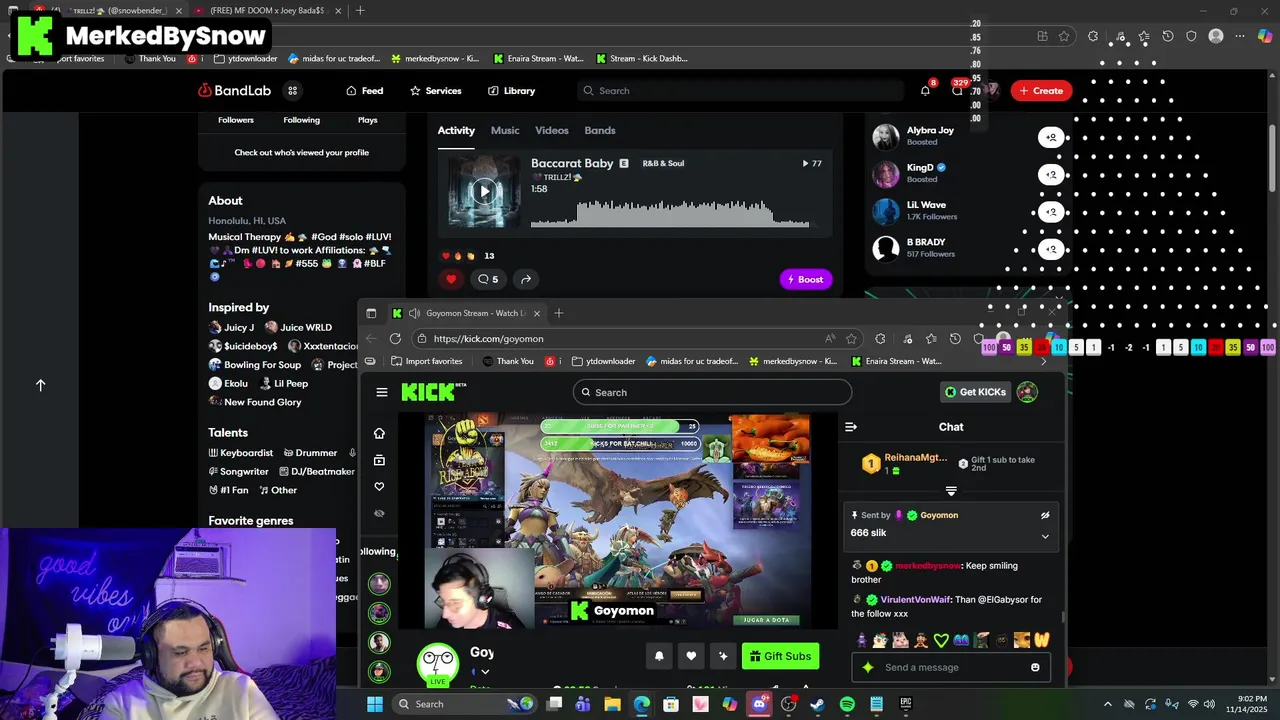The width and height of the screenshot is (1280, 720).
Task: Click the BandLab search field
Action: [x=740, y=90]
